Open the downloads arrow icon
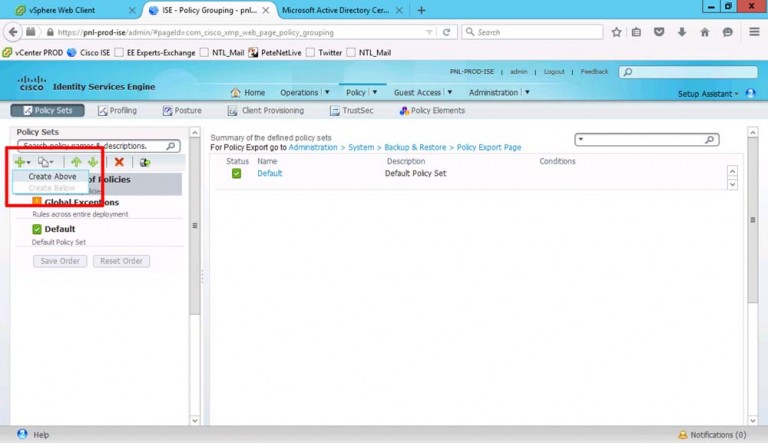Viewport: 768px width, 443px height. tap(682, 32)
